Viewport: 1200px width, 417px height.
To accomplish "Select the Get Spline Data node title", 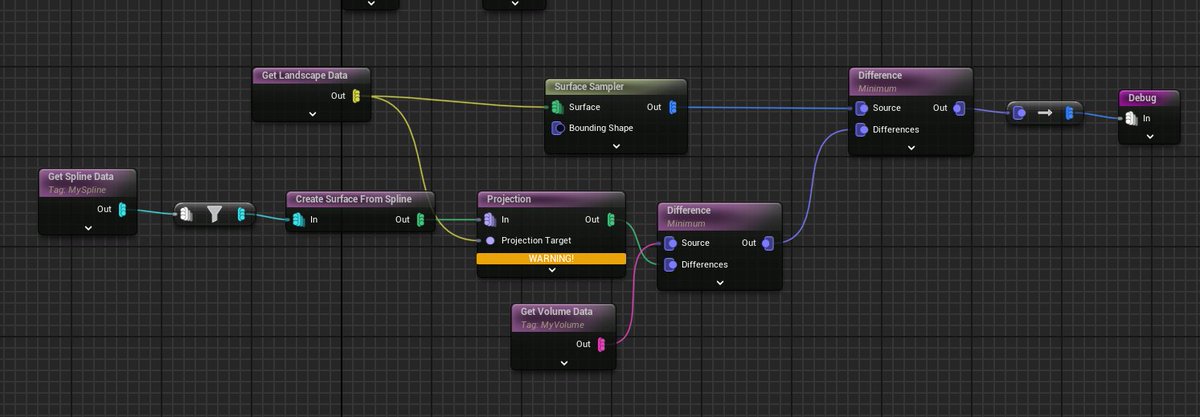I will (x=81, y=176).
